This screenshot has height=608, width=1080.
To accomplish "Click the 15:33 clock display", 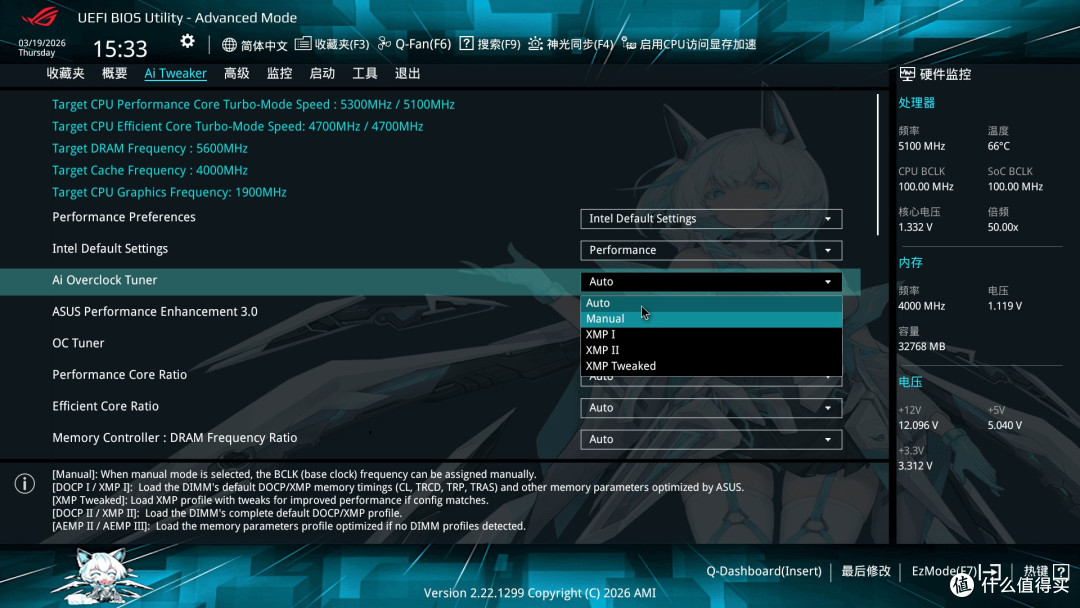I will [x=120, y=49].
